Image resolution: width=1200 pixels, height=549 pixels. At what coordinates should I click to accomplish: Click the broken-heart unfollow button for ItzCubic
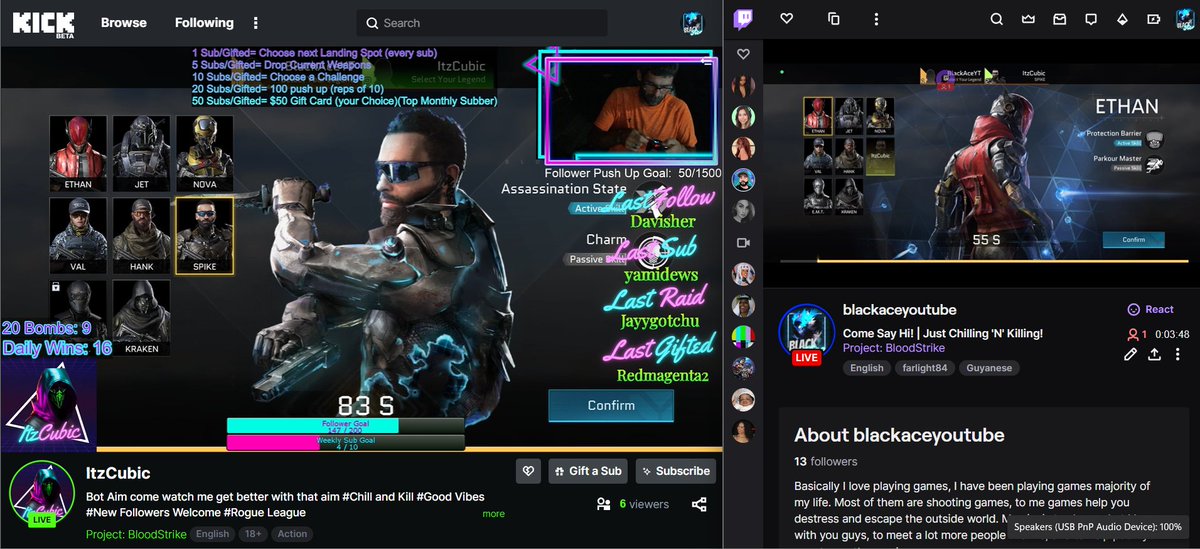click(529, 471)
